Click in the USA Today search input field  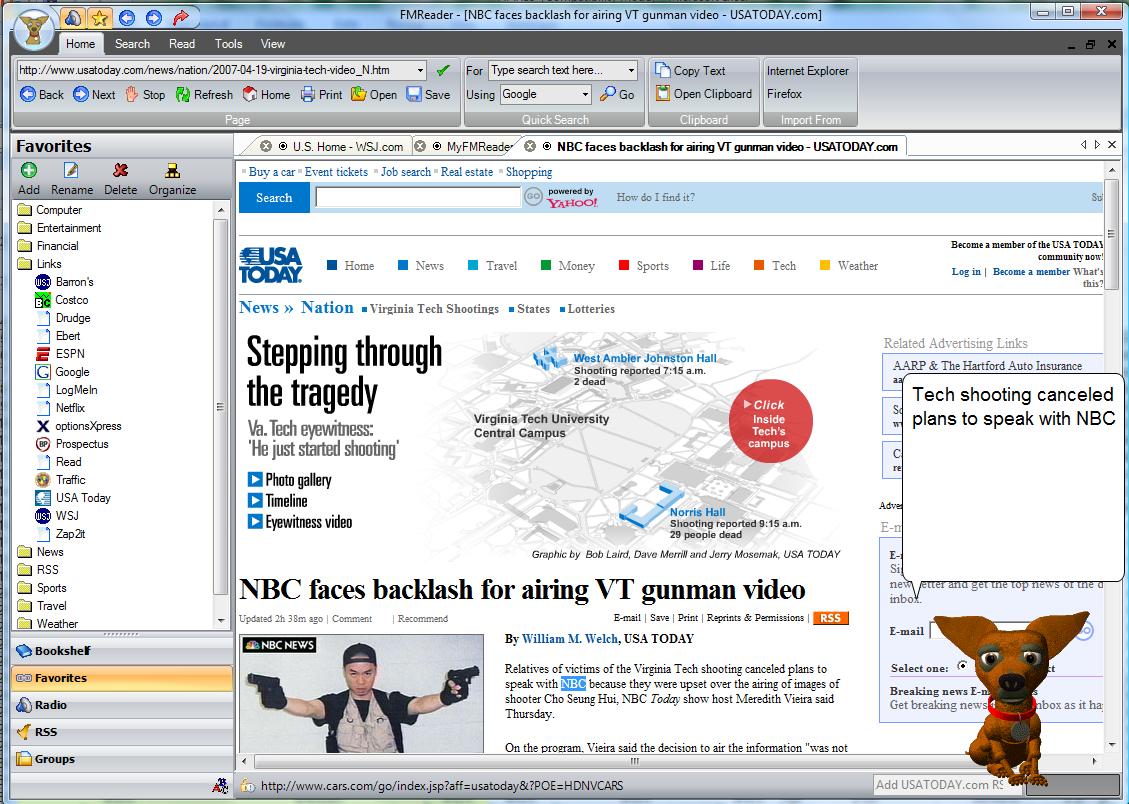tap(418, 197)
